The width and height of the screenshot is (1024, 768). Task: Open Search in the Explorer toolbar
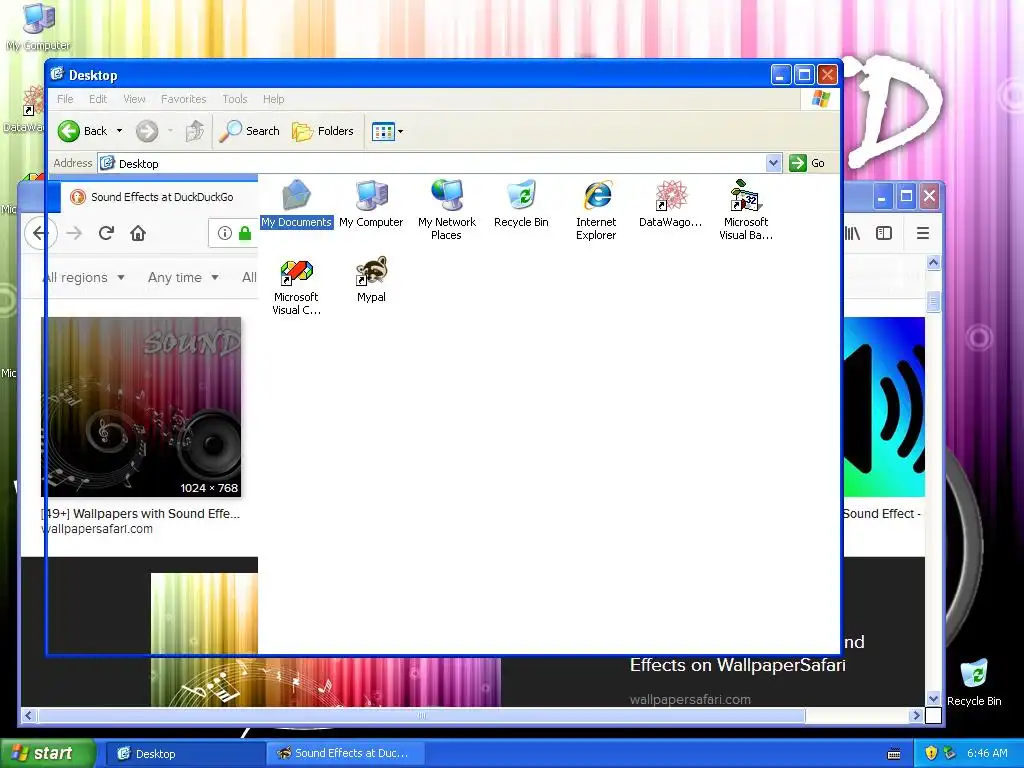[x=249, y=131]
